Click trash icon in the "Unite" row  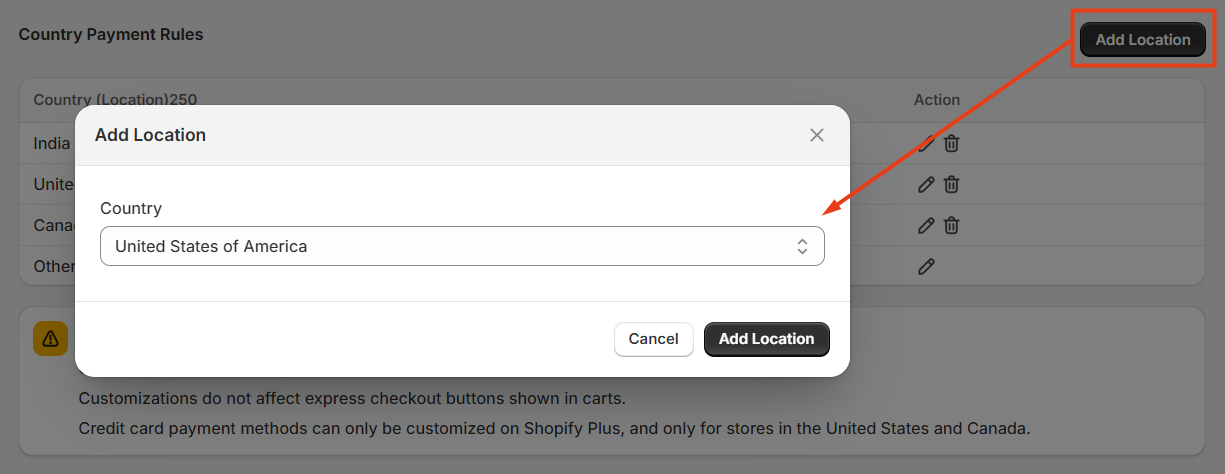tap(951, 184)
